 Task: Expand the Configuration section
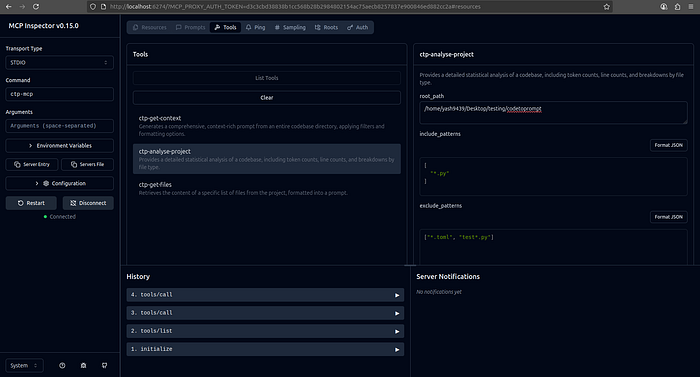pos(59,184)
